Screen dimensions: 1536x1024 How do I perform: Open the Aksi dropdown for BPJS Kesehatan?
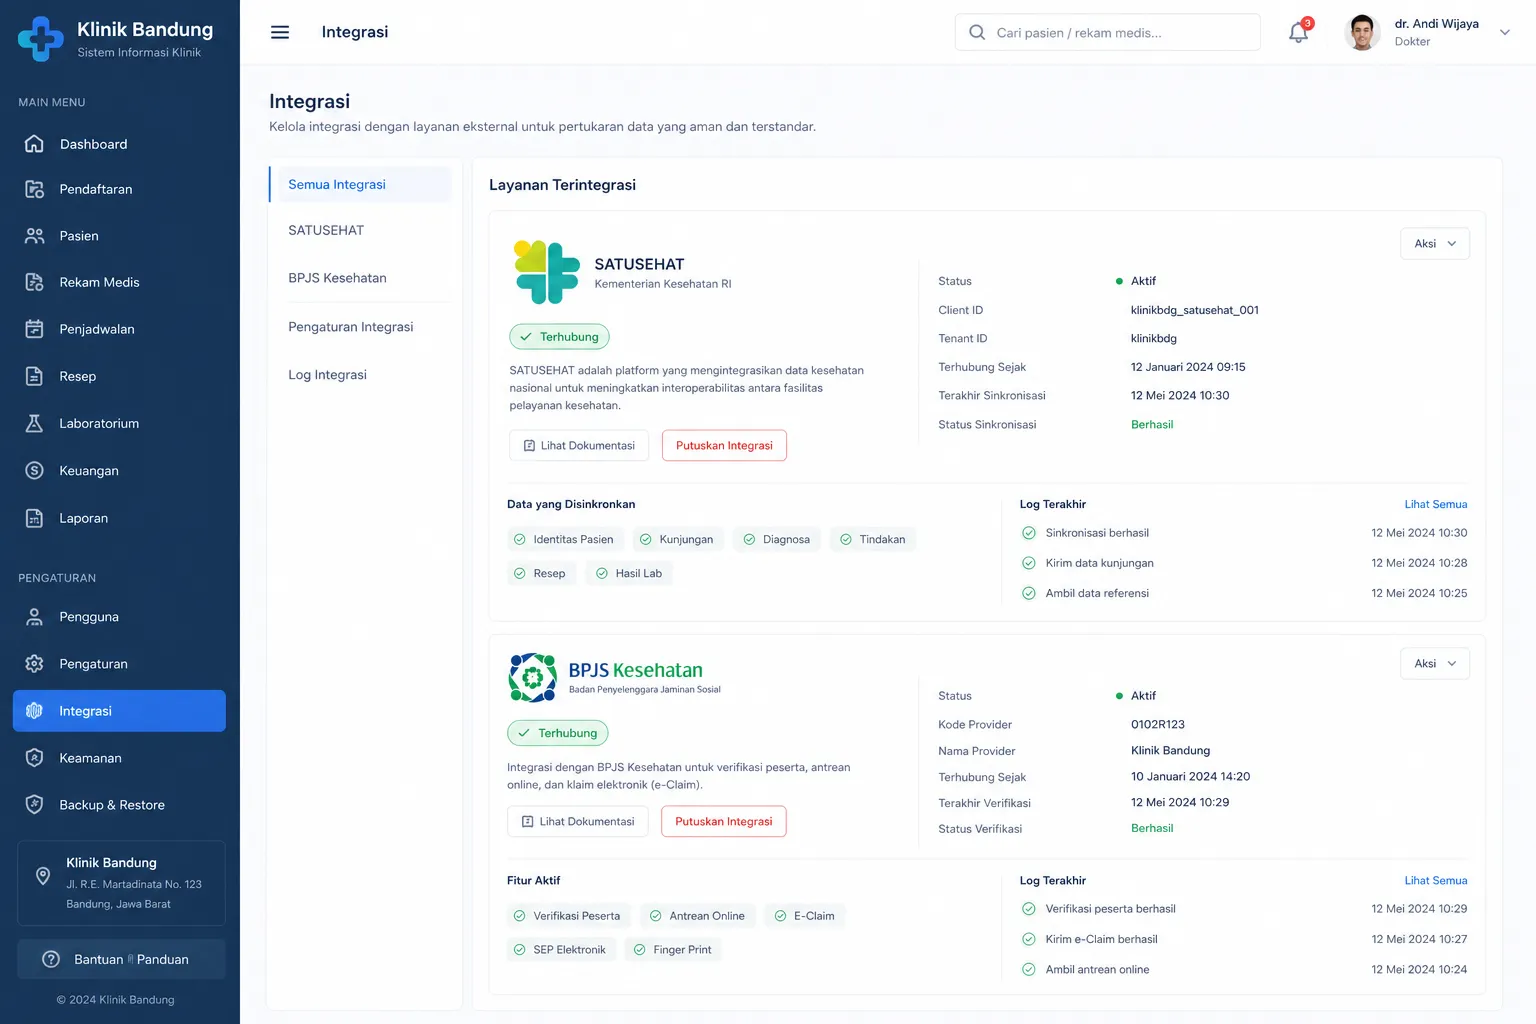1435,664
